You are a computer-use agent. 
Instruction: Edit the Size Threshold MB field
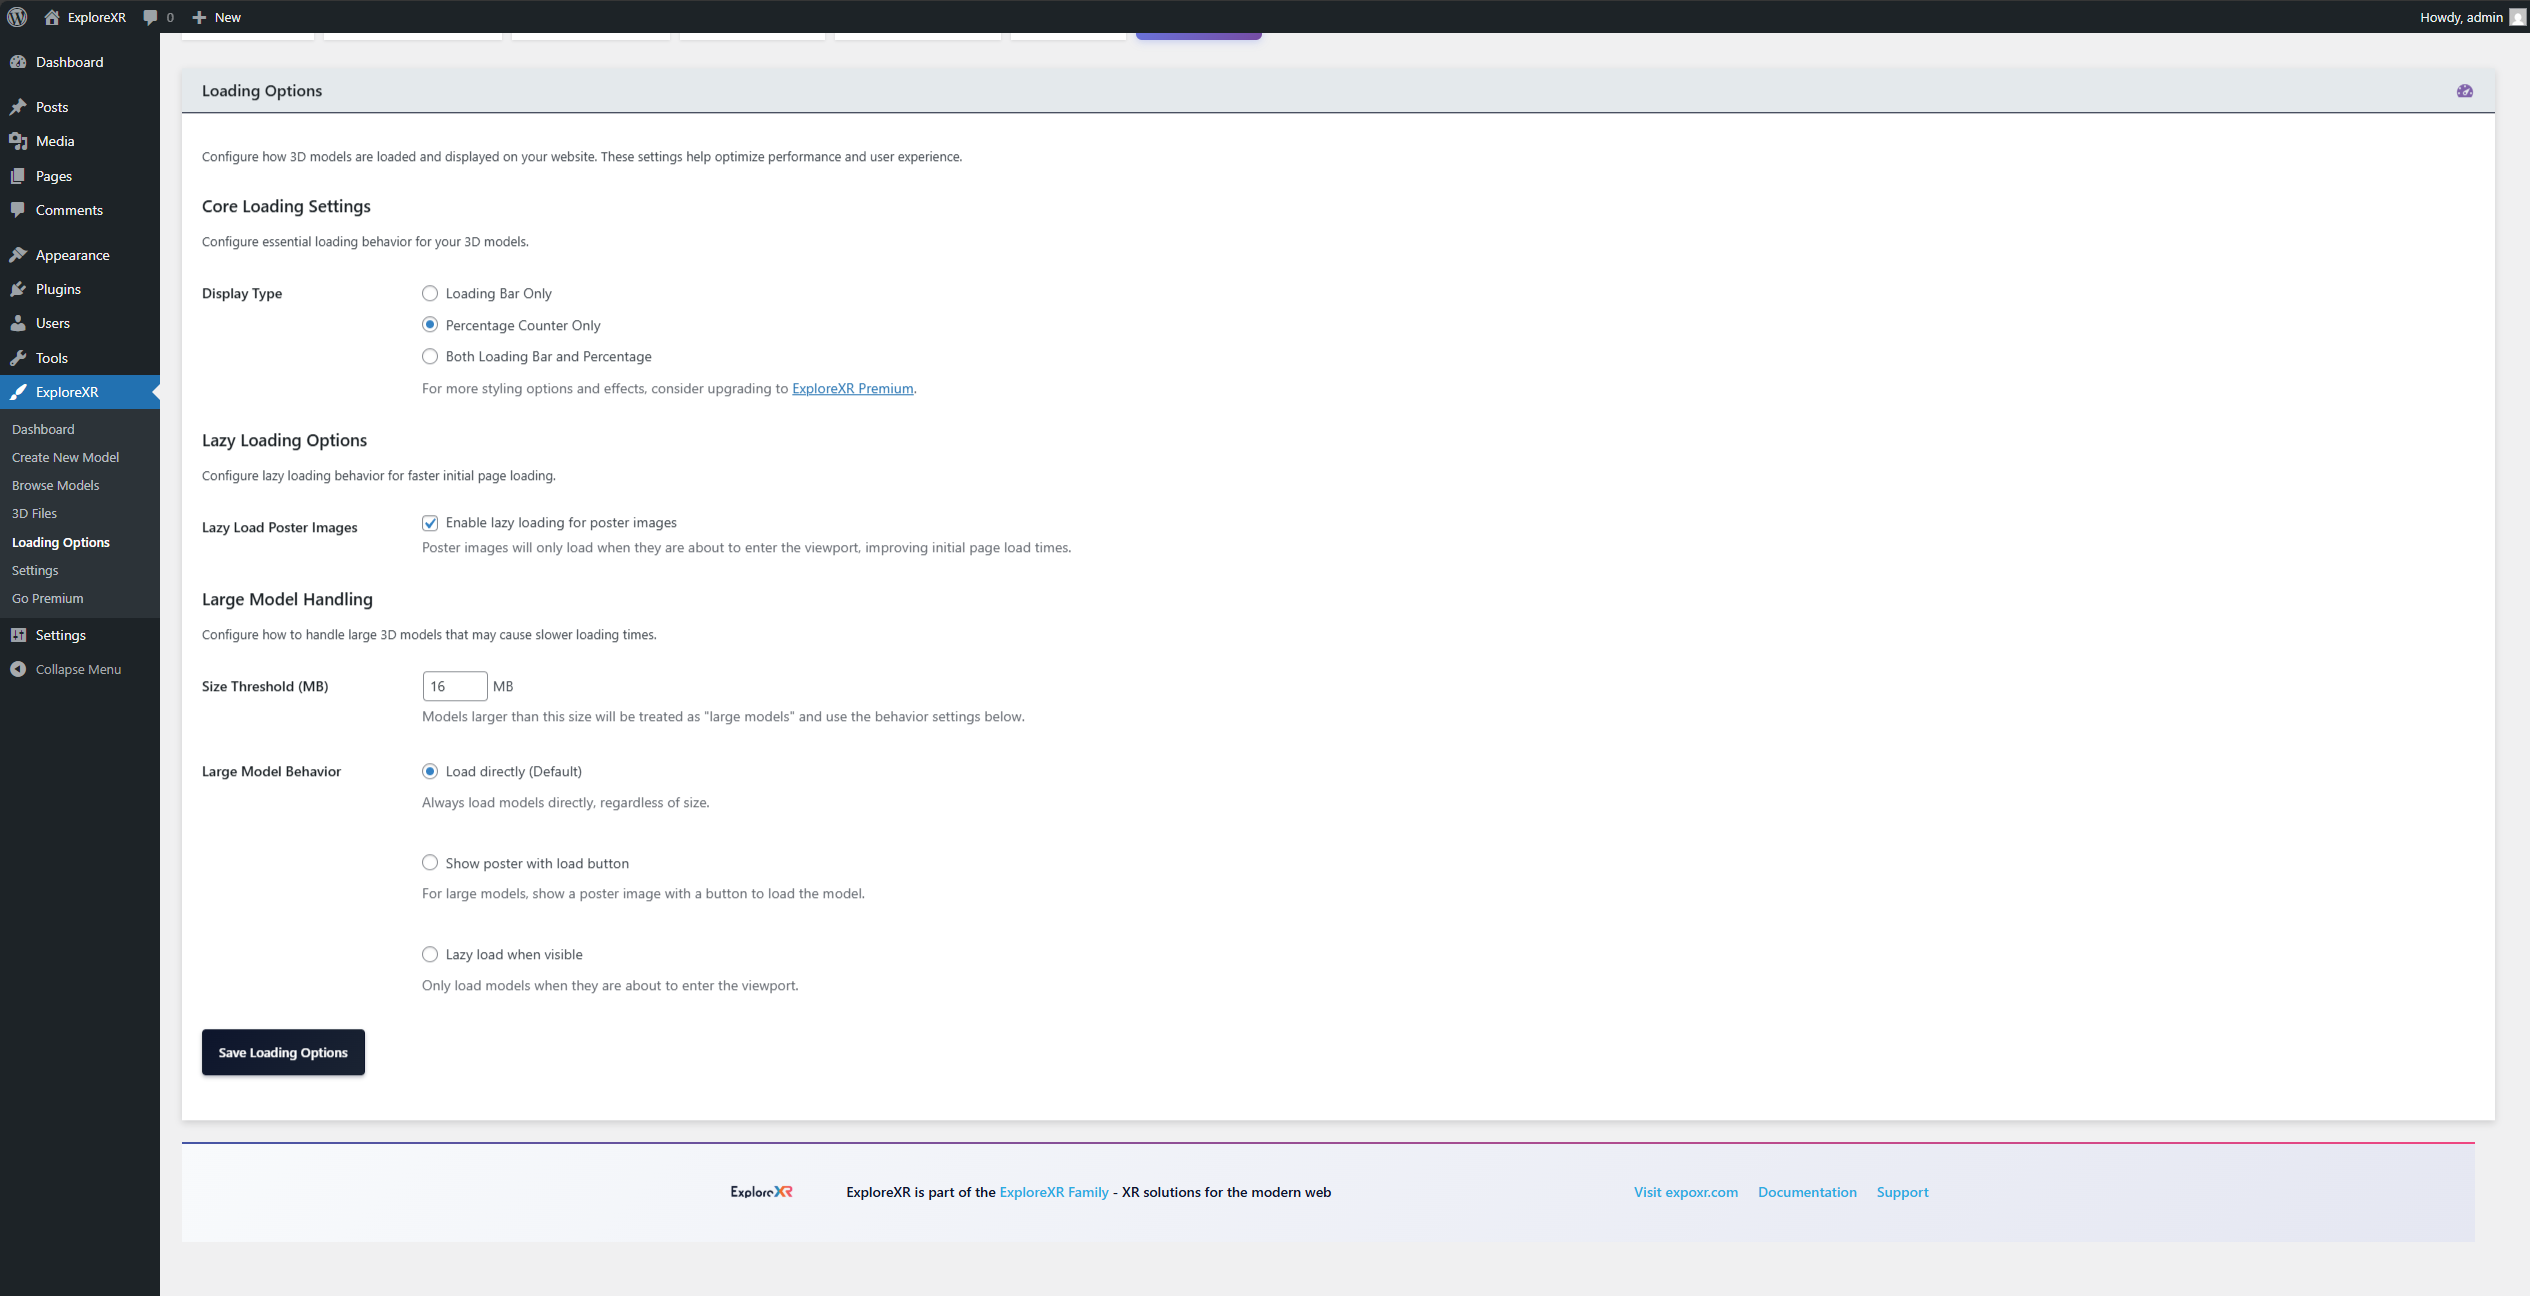[454, 686]
